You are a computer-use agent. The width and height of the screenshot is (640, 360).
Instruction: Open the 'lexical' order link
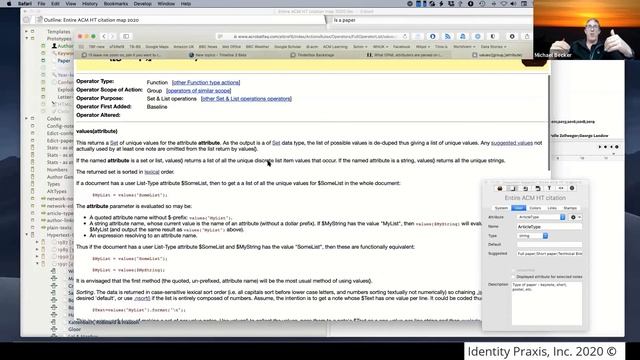pyautogui.click(x=152, y=172)
